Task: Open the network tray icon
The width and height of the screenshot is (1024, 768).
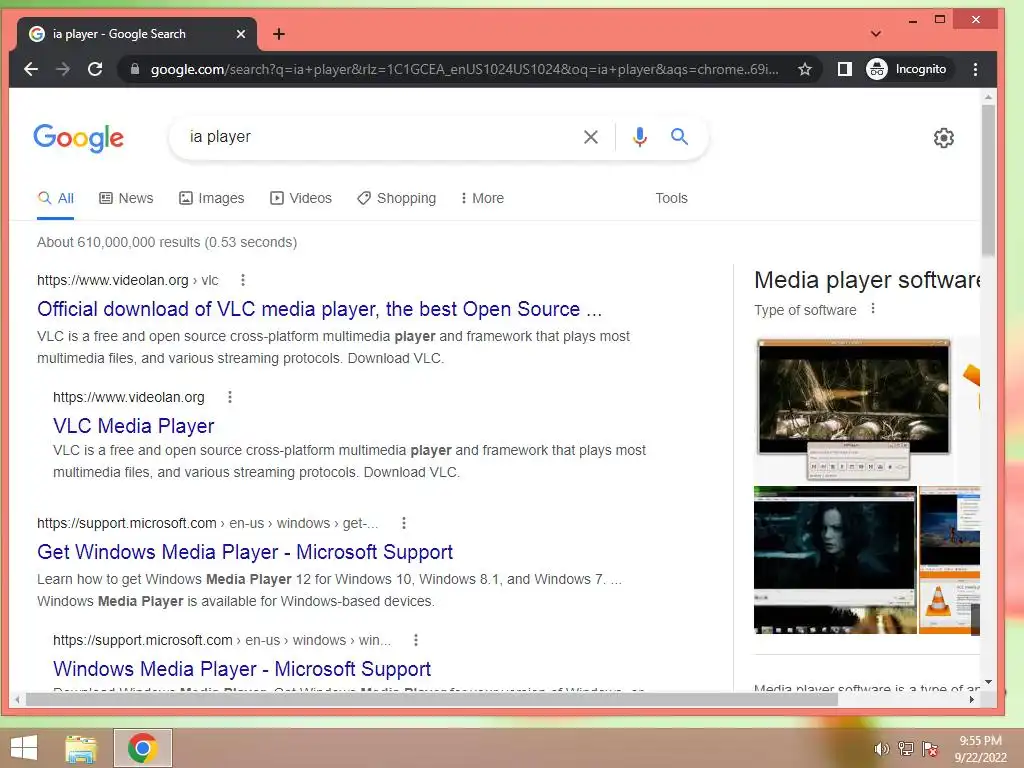Action: [906, 749]
